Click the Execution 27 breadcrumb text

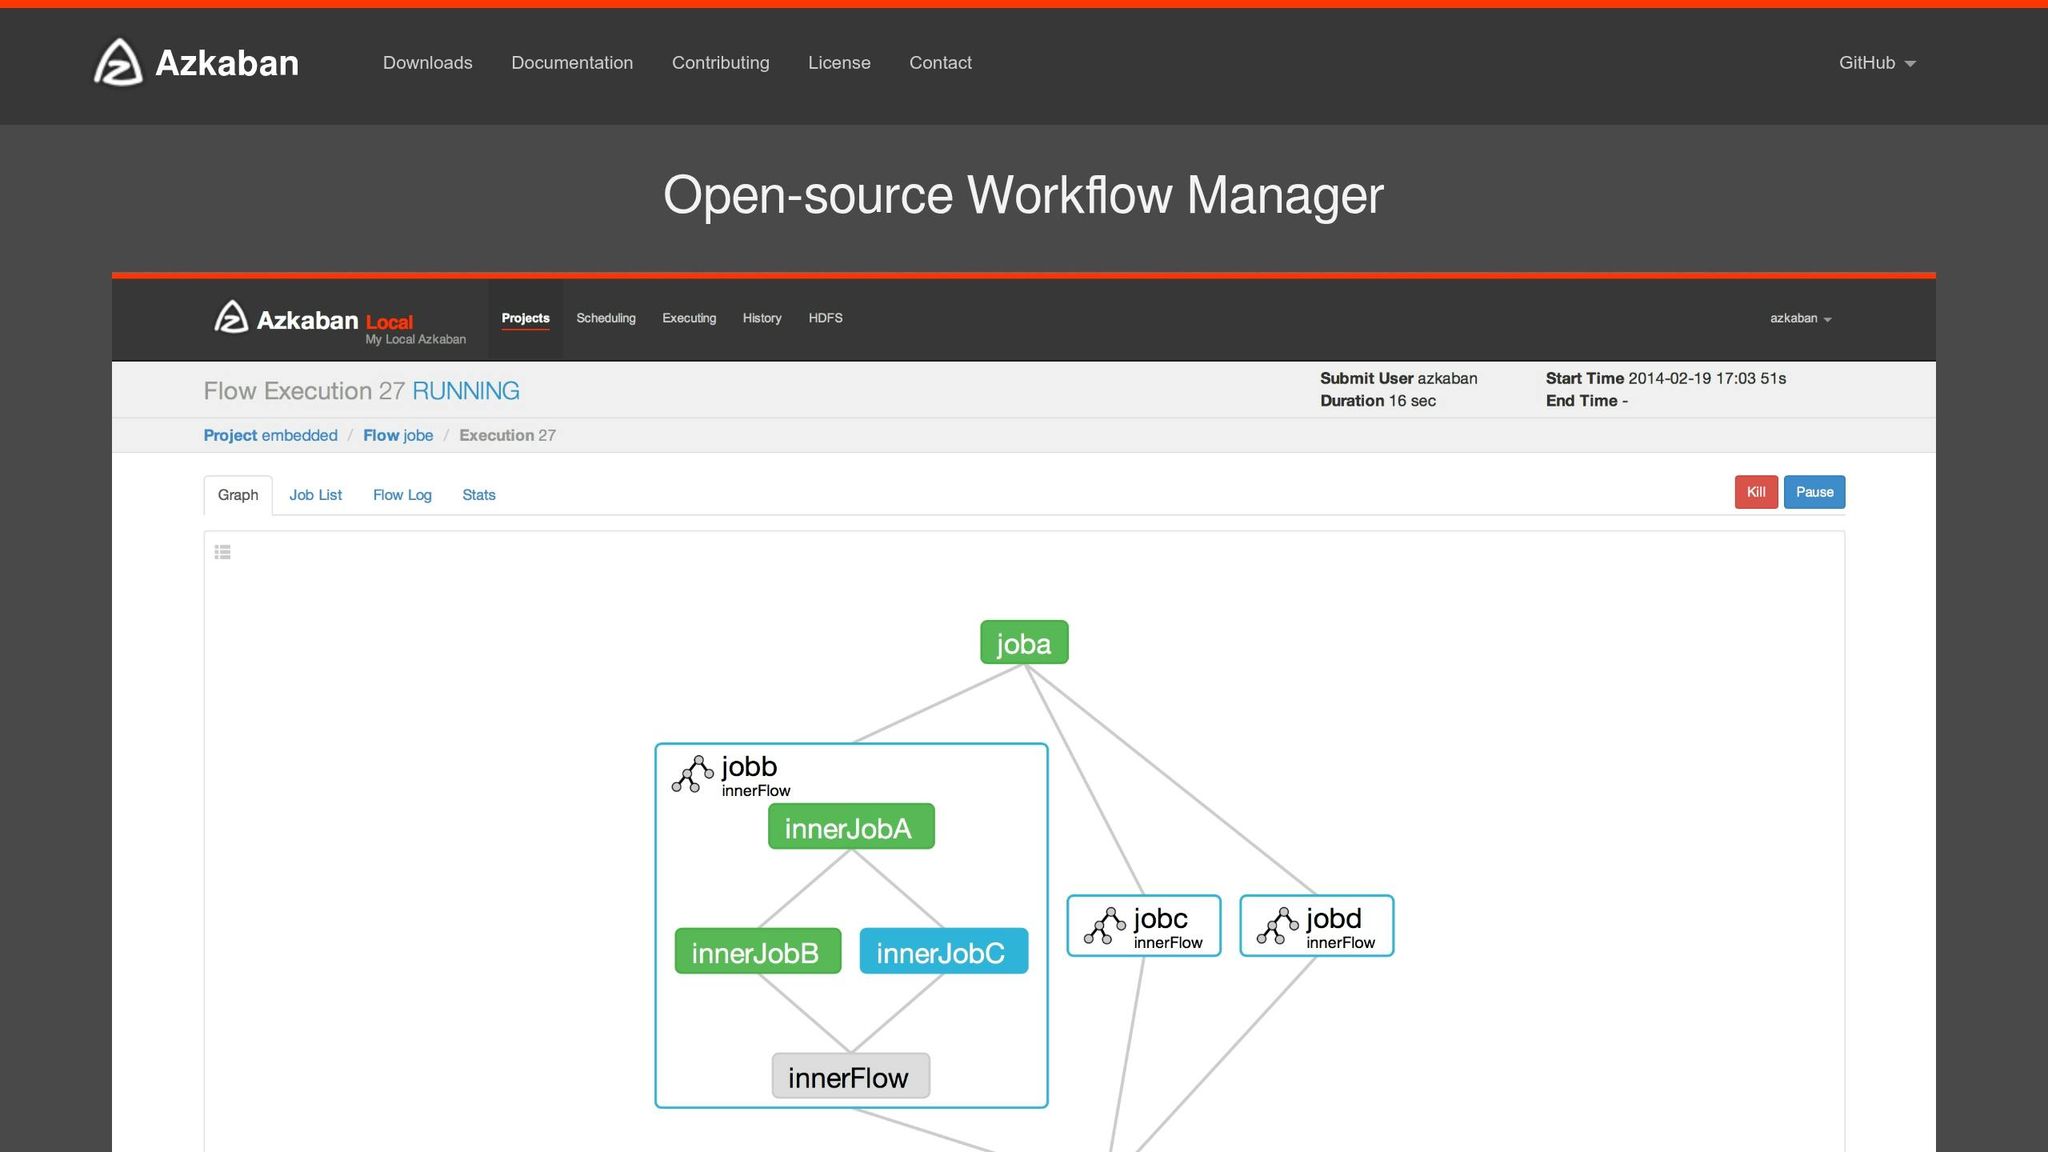click(507, 435)
